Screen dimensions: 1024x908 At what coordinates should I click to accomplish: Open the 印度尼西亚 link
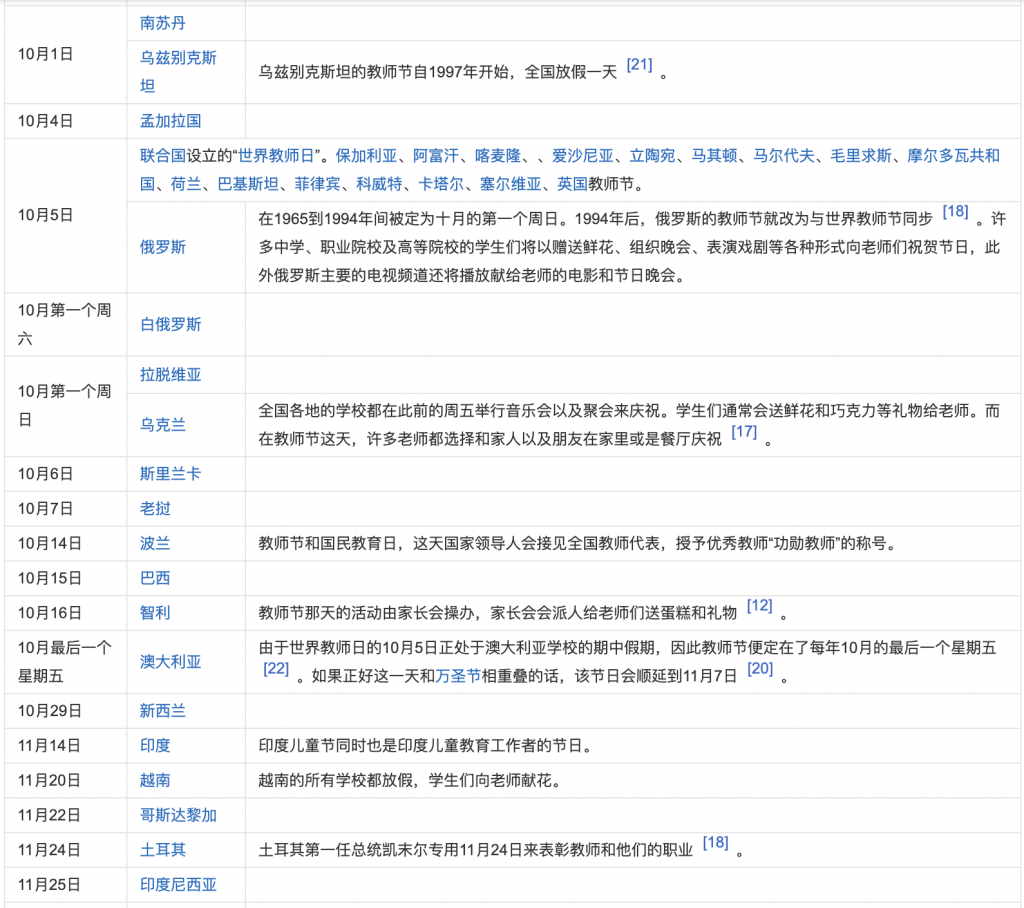click(178, 885)
